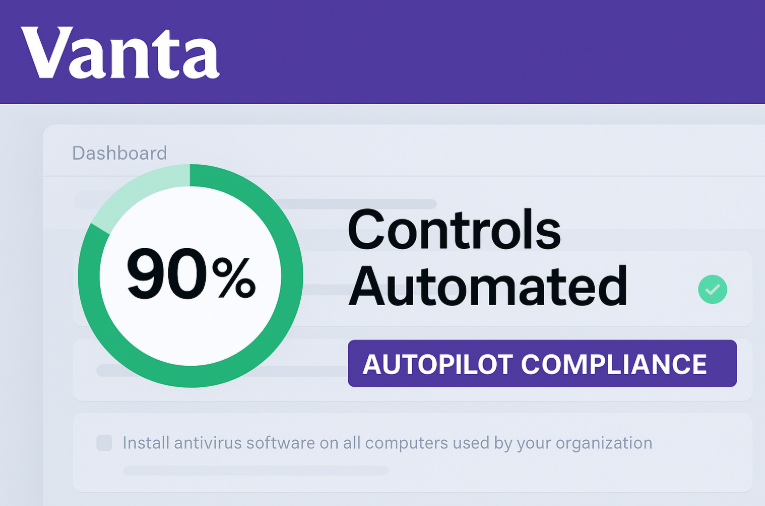Open the Dashboard tab label
The width and height of the screenshot is (765, 506).
pyautogui.click(x=119, y=153)
